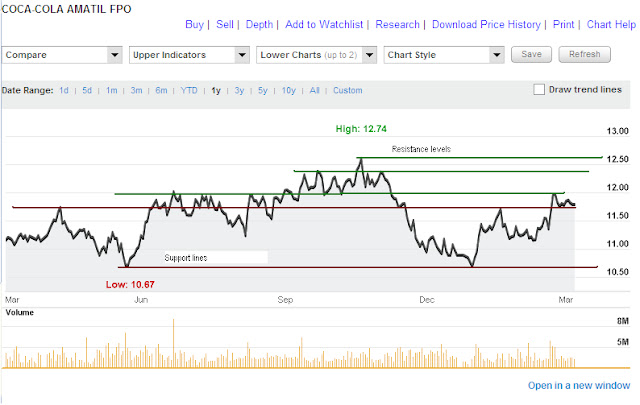Enable the Draw trend lines checkbox
This screenshot has width=640, height=405.
pyautogui.click(x=539, y=89)
